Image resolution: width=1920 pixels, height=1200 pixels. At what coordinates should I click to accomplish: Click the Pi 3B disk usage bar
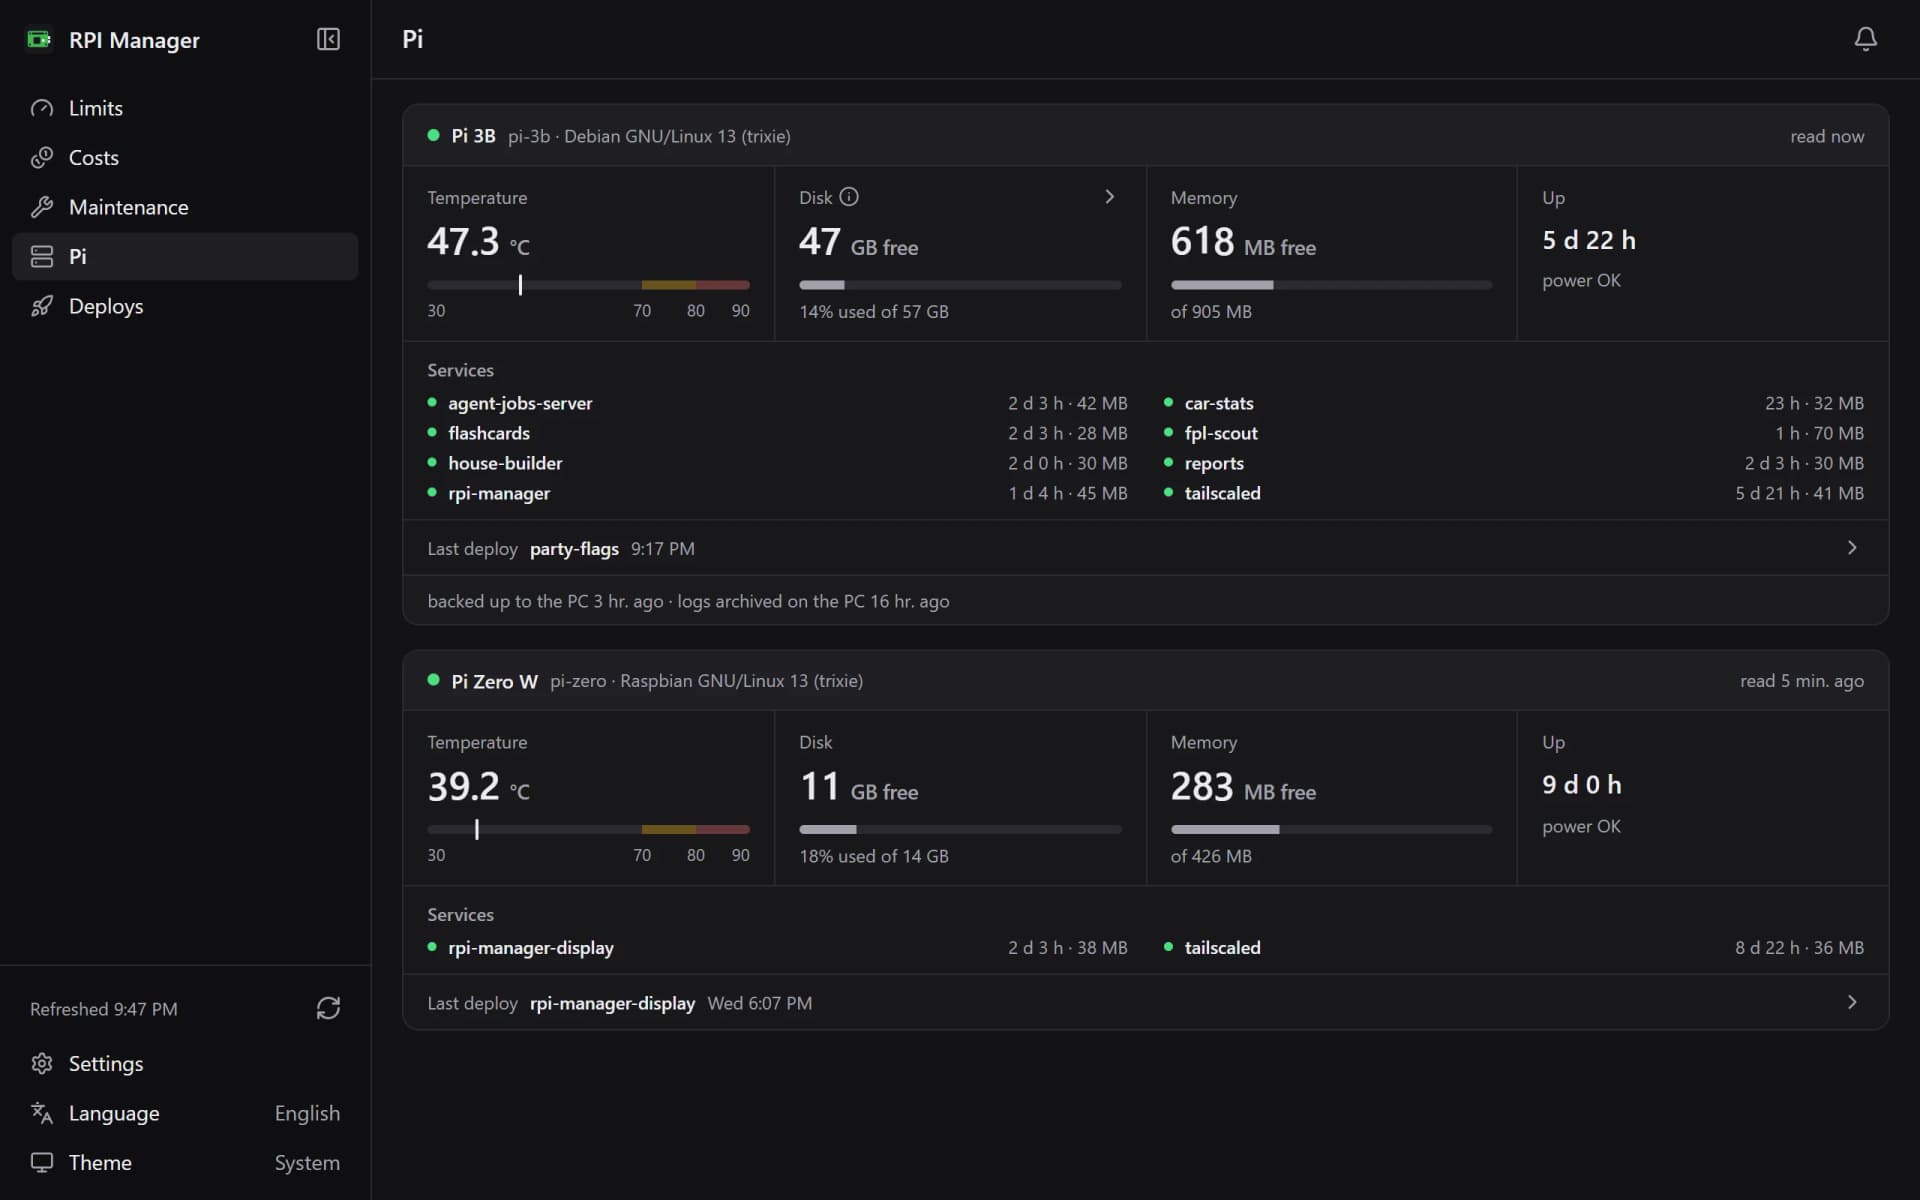(960, 285)
